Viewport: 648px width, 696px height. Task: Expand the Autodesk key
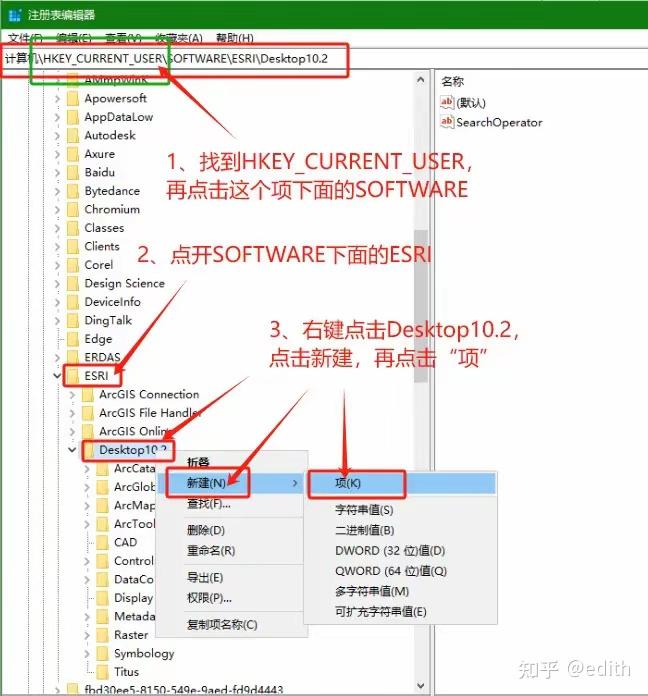(x=57, y=135)
